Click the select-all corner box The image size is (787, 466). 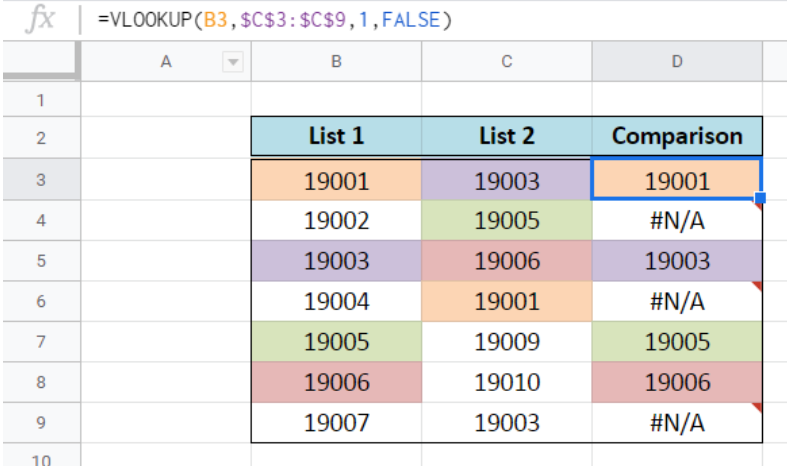coord(41,61)
